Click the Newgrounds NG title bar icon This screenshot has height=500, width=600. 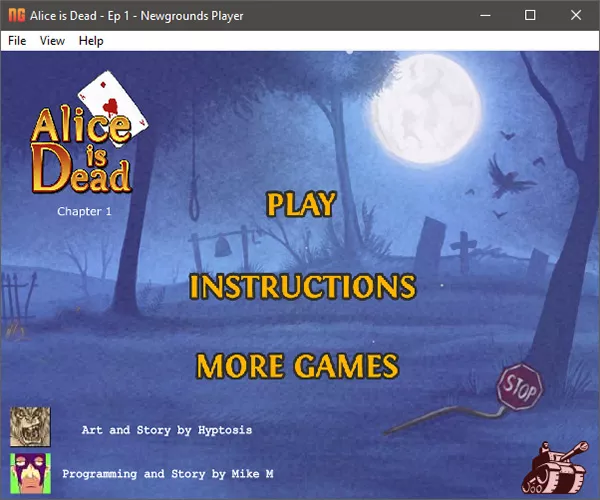tap(16, 15)
